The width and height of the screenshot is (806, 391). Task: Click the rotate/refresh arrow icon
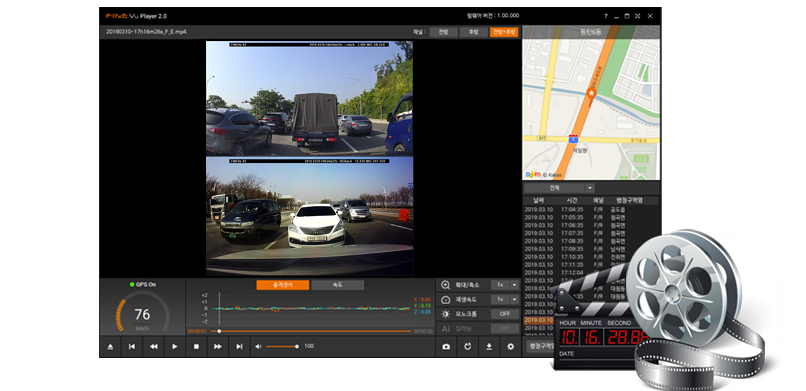pos(467,347)
